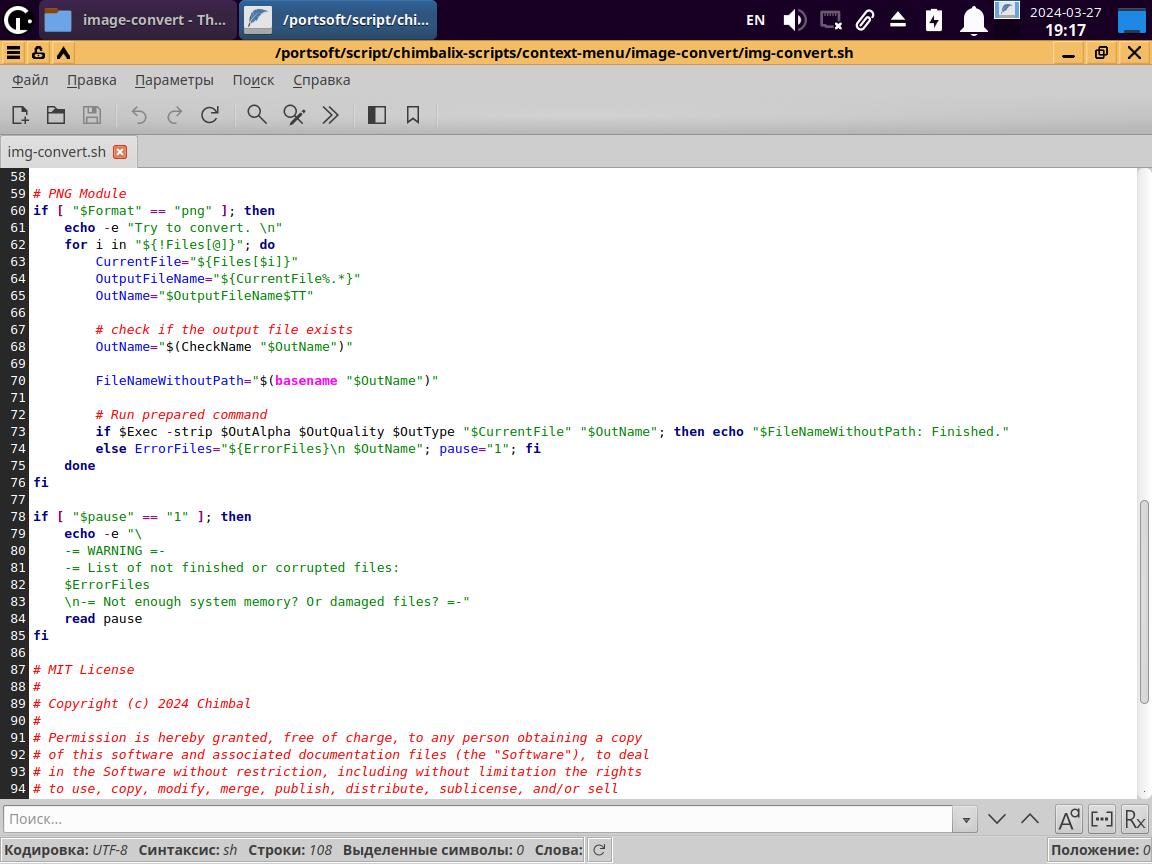Click into the Поиск search field
Viewport: 1152px width, 864px height.
480,819
